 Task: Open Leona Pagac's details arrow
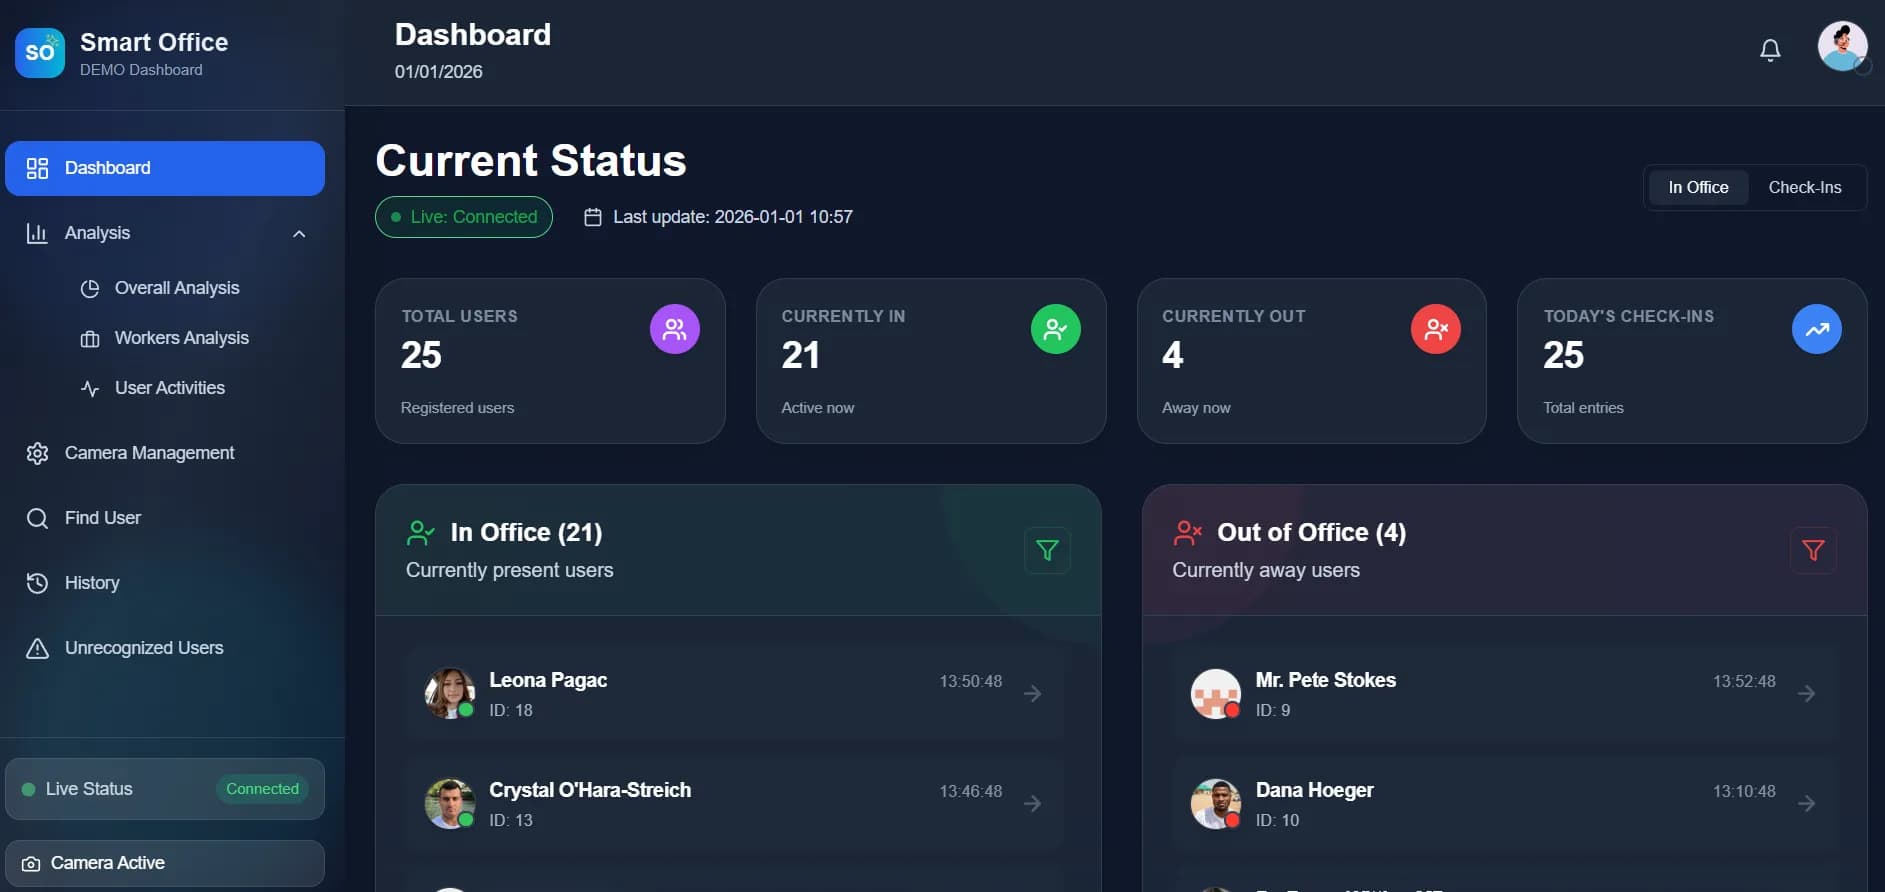pyautogui.click(x=1033, y=694)
